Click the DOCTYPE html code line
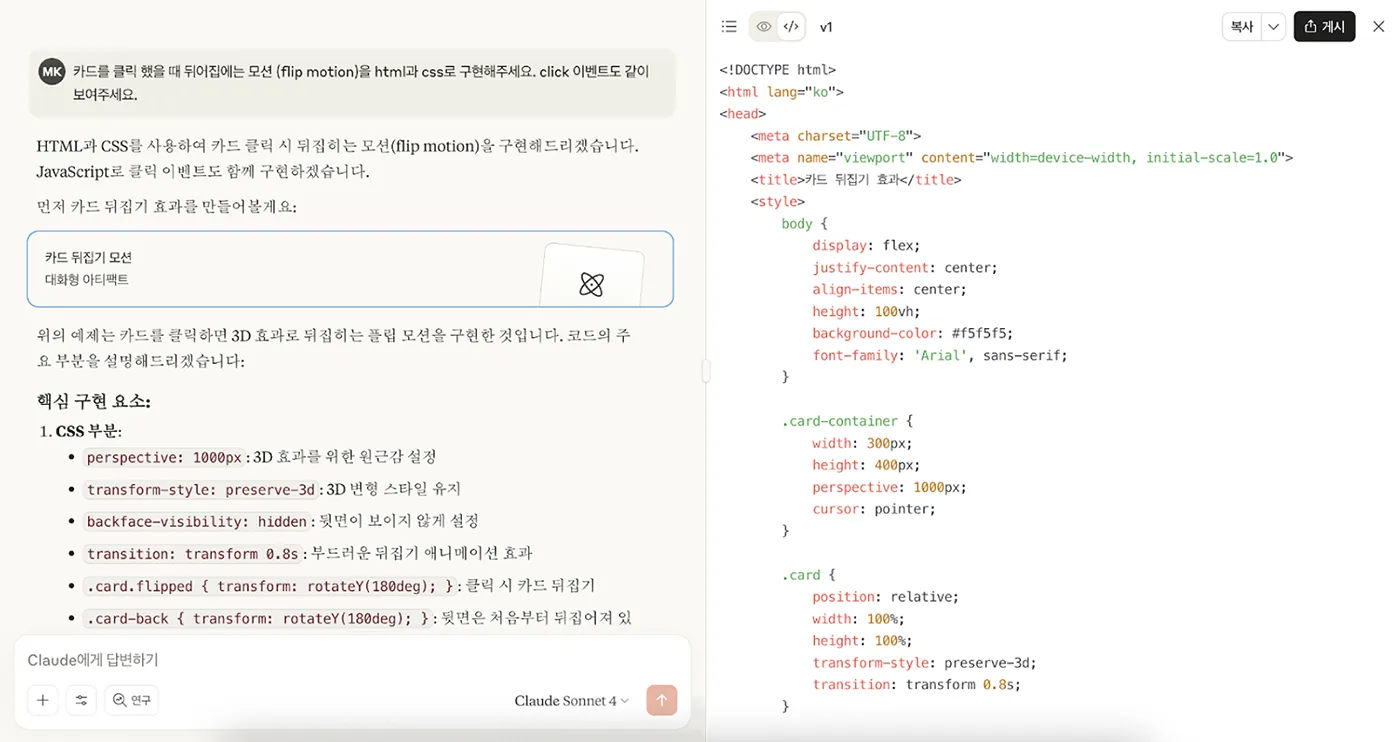Screen dimensions: 1400x742 click(x=778, y=70)
